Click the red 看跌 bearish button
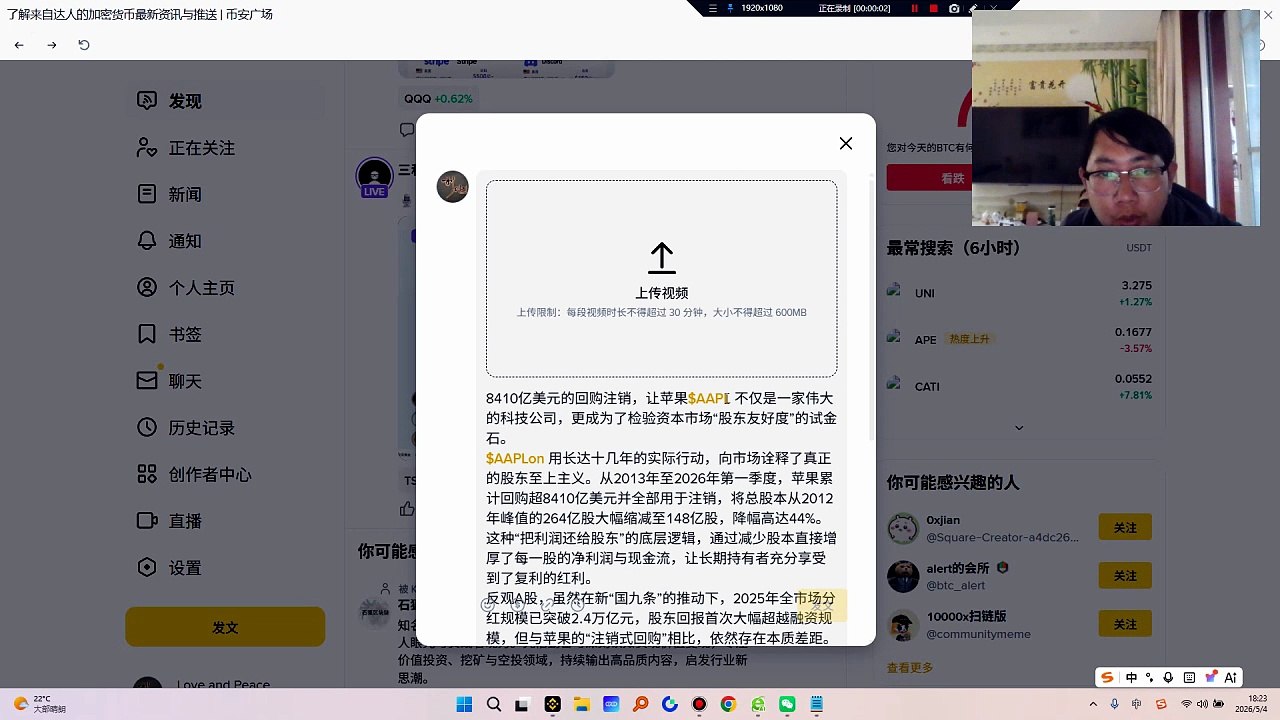This screenshot has width=1280, height=720. pyautogui.click(x=953, y=178)
